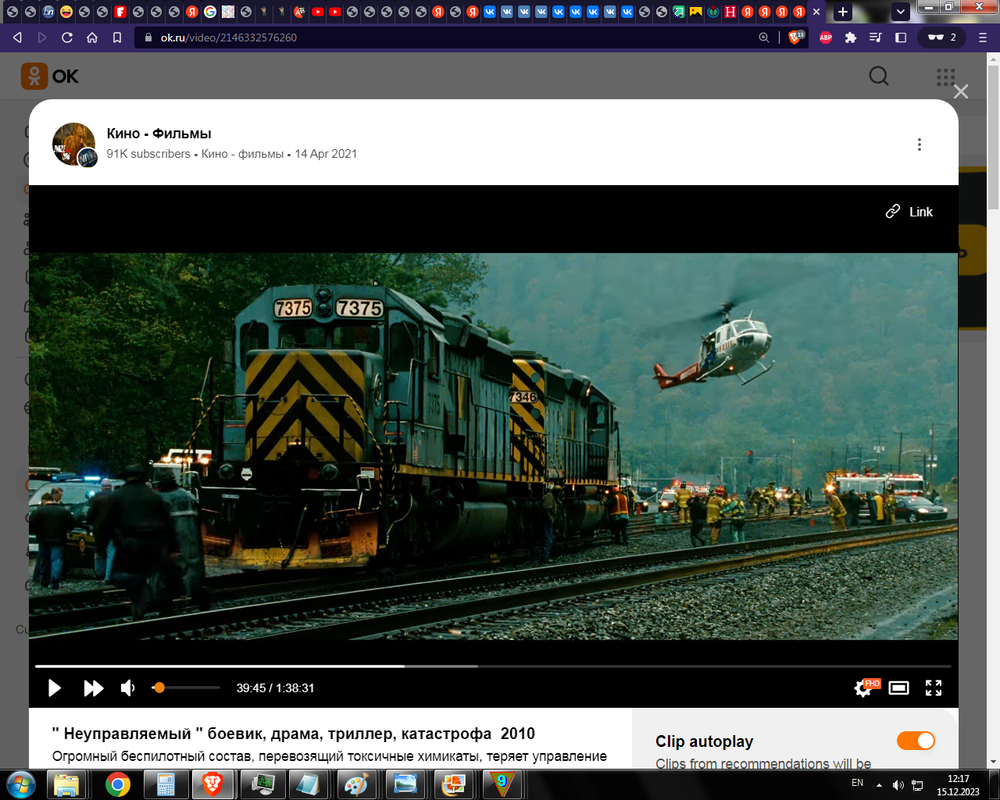Image resolution: width=1000 pixels, height=800 pixels.
Task: Open taskbar clock and date
Action: [x=958, y=785]
